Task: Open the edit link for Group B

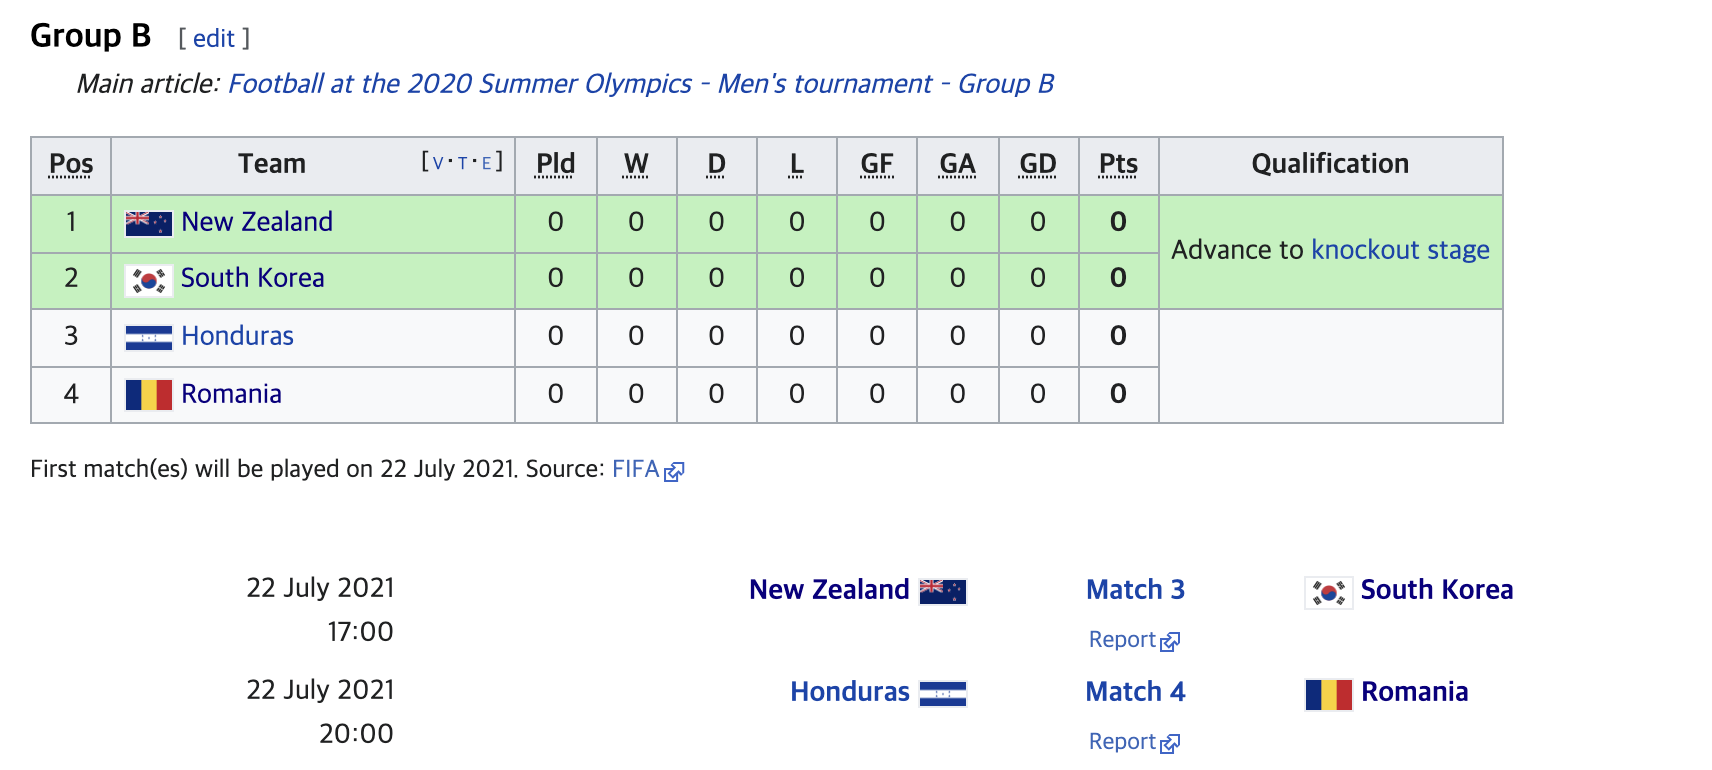Action: click(214, 38)
